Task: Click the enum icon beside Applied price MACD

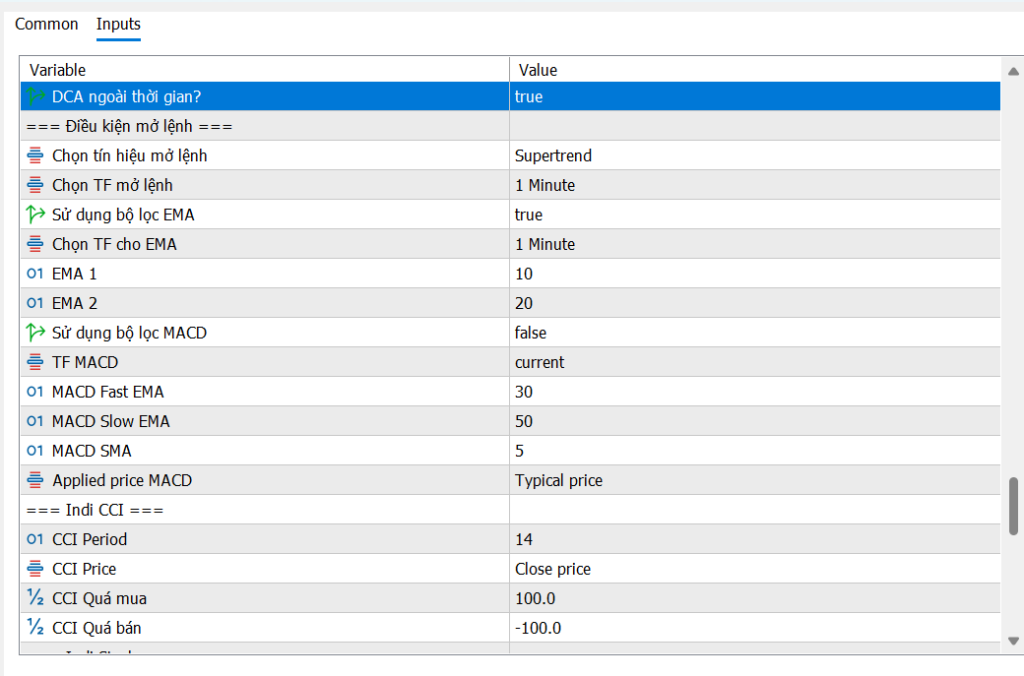Action: click(x=36, y=481)
